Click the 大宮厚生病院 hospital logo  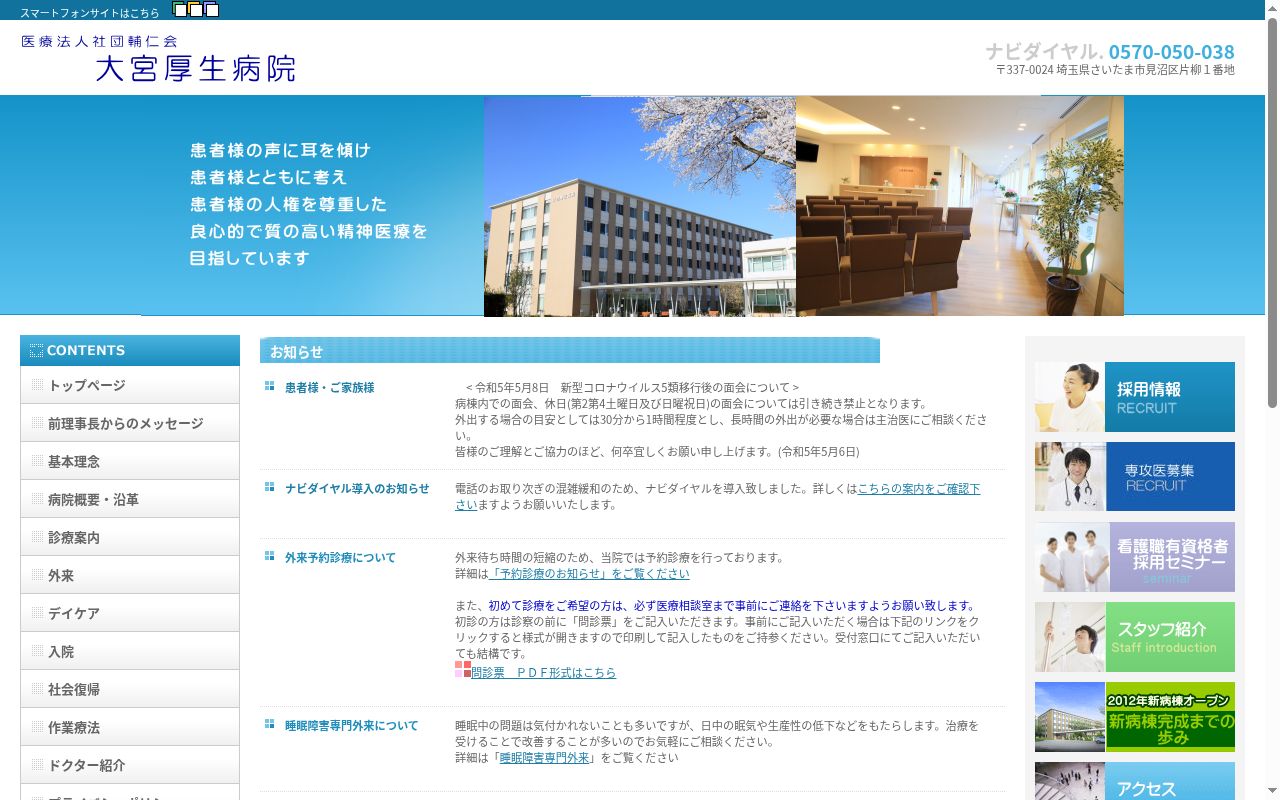[158, 58]
